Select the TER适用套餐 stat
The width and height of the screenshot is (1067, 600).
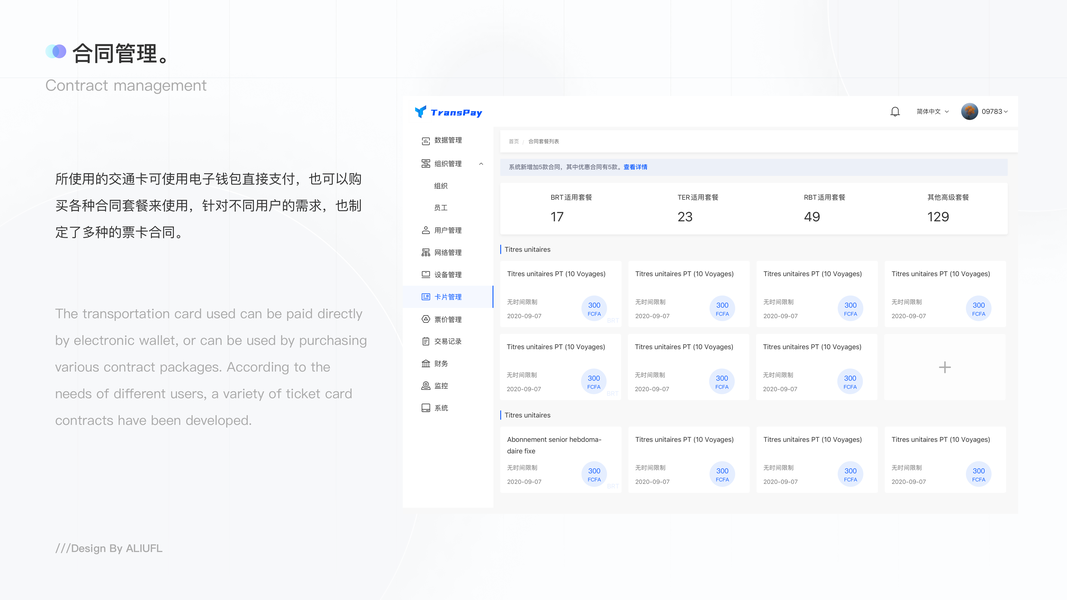697,208
